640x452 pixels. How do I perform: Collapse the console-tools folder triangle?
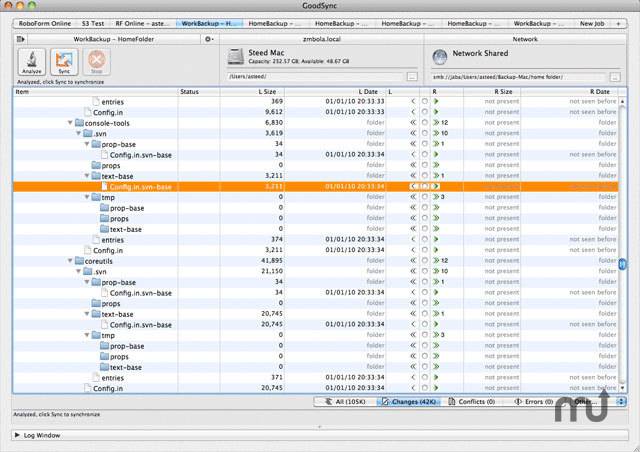point(70,122)
